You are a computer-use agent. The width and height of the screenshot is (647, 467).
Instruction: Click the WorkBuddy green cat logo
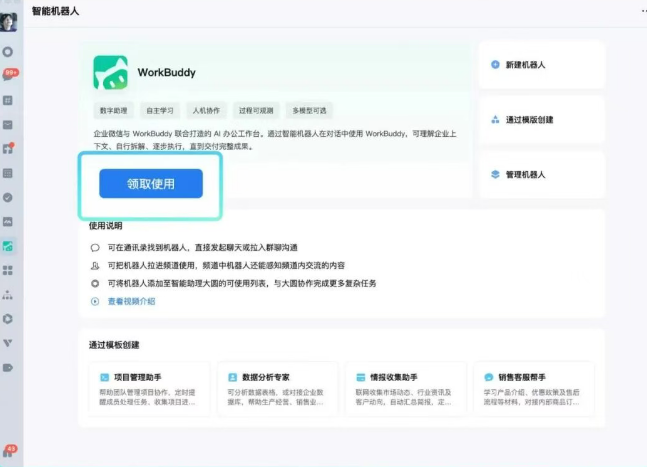110,73
